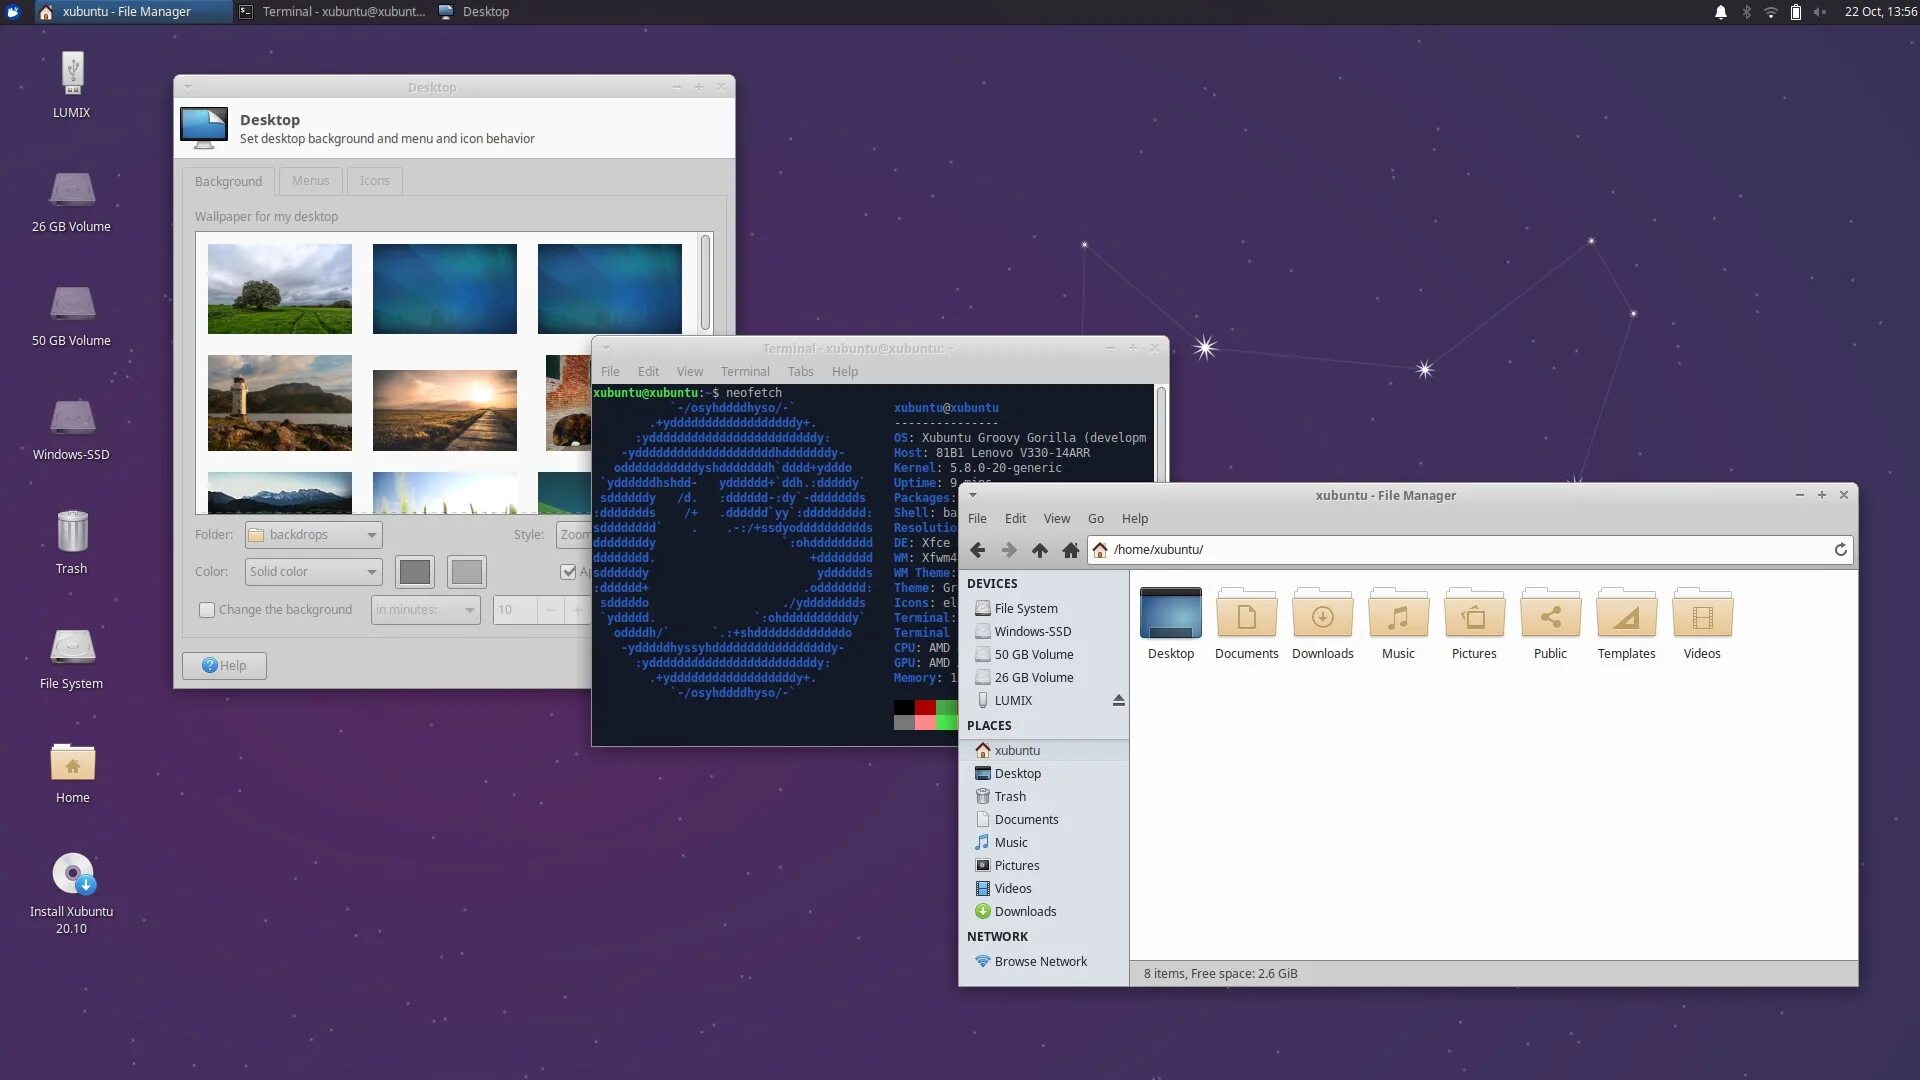Reload the folder with refresh icon
The width and height of the screenshot is (1920, 1080).
point(1840,550)
